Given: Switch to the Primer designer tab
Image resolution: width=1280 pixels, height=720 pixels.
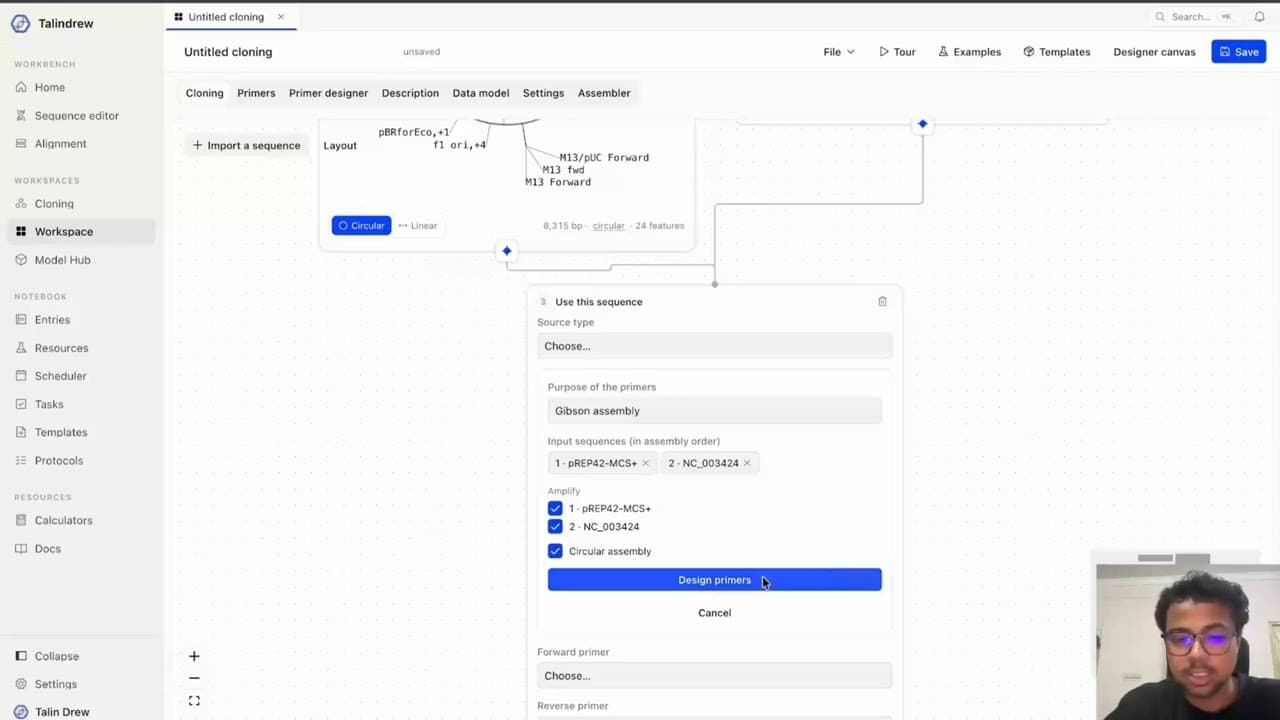Looking at the screenshot, I should (328, 93).
